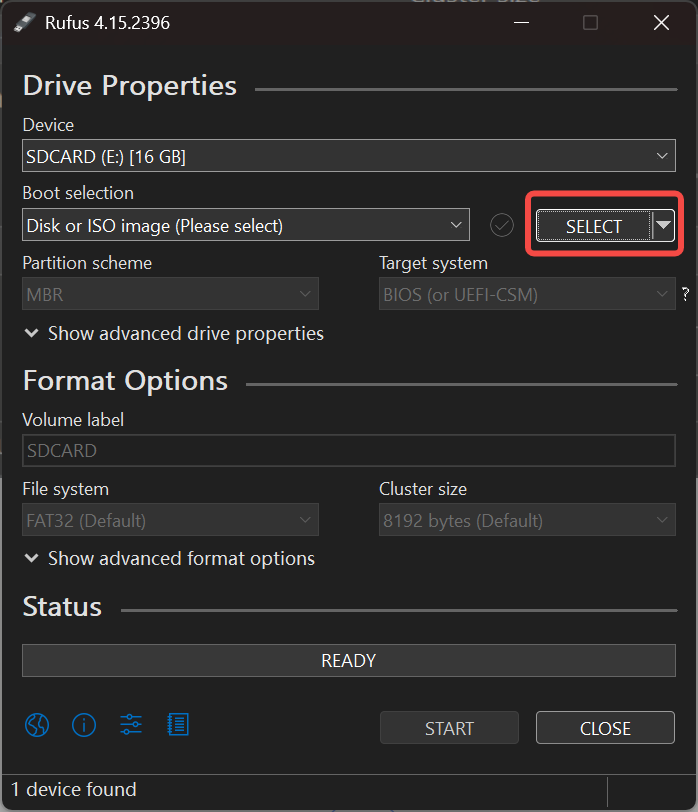The width and height of the screenshot is (698, 812).
Task: Close the Rufus window with X
Action: [x=661, y=23]
